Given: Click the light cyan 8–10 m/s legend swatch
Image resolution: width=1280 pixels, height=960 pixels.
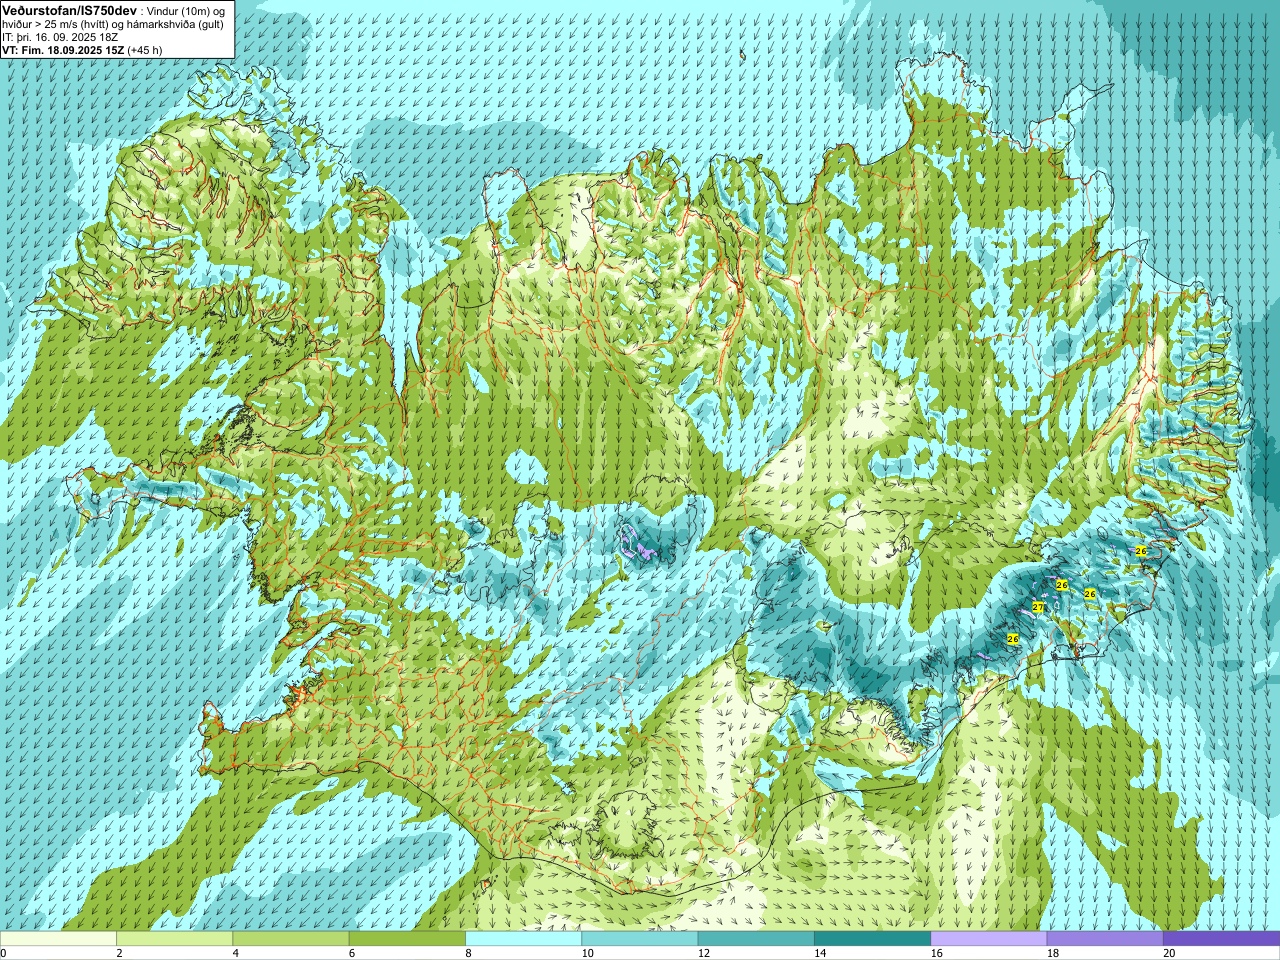Looking at the screenshot, I should [523, 939].
